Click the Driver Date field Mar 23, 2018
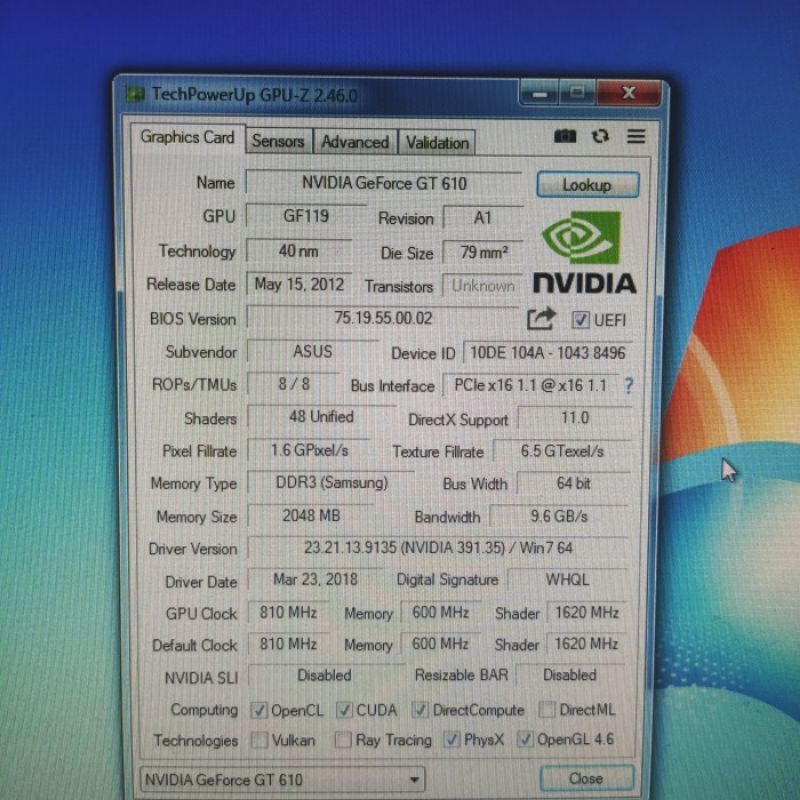The height and width of the screenshot is (800, 800). coord(315,580)
